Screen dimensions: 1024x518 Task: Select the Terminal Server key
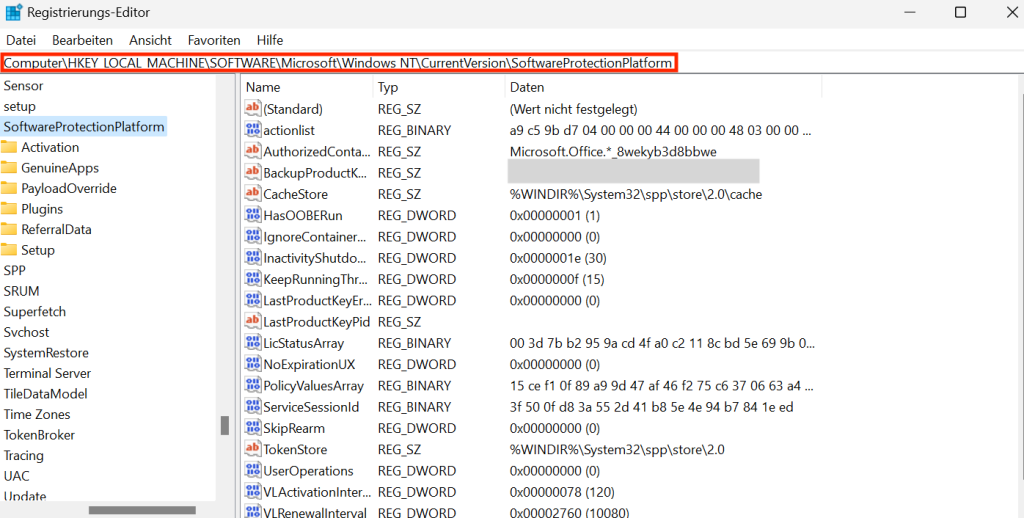pos(47,373)
